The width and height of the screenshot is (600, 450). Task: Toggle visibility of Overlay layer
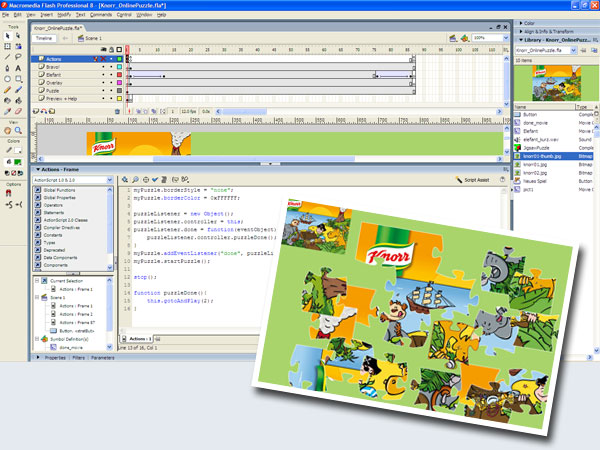click(103, 83)
